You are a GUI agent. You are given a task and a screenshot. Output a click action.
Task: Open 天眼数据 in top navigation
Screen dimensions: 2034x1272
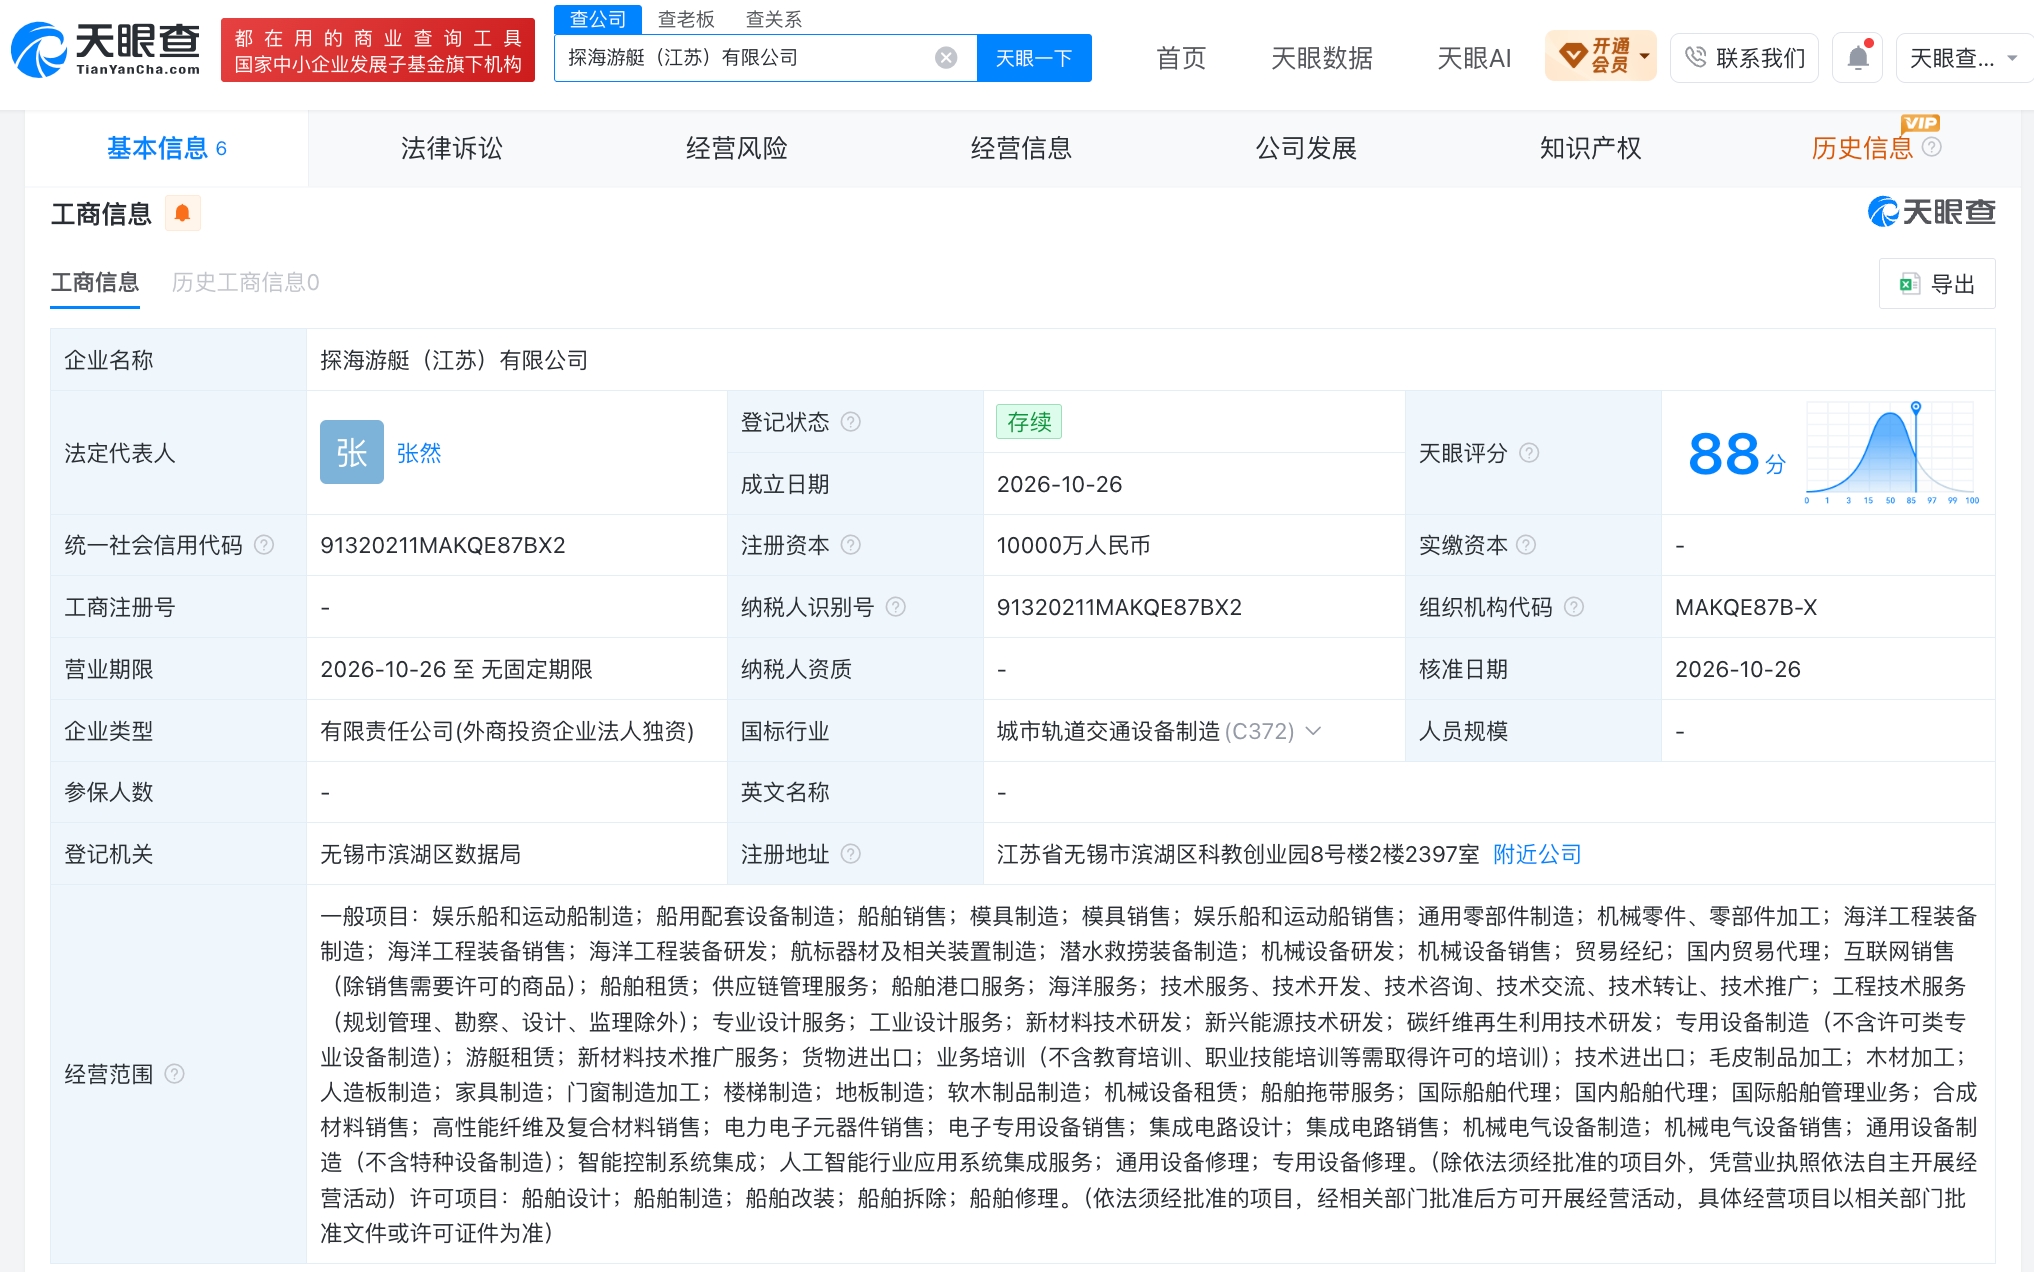(x=1321, y=58)
